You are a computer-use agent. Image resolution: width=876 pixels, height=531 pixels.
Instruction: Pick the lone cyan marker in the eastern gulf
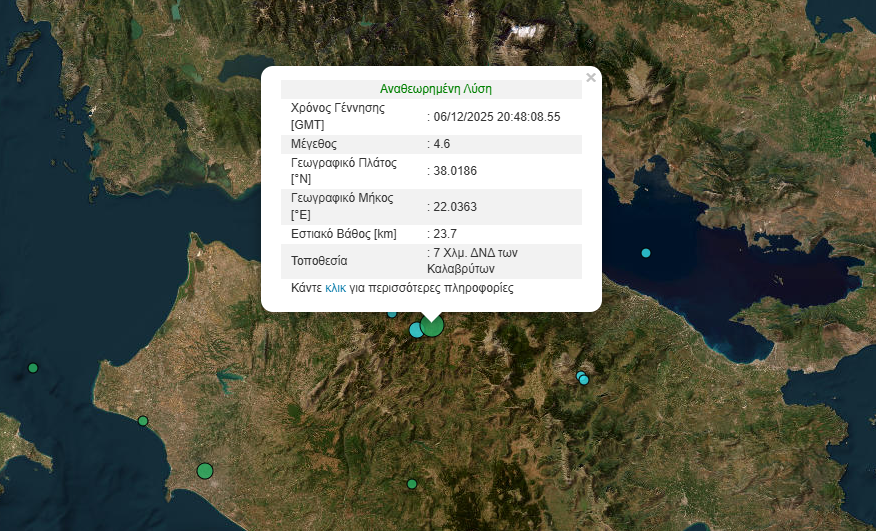(x=646, y=252)
